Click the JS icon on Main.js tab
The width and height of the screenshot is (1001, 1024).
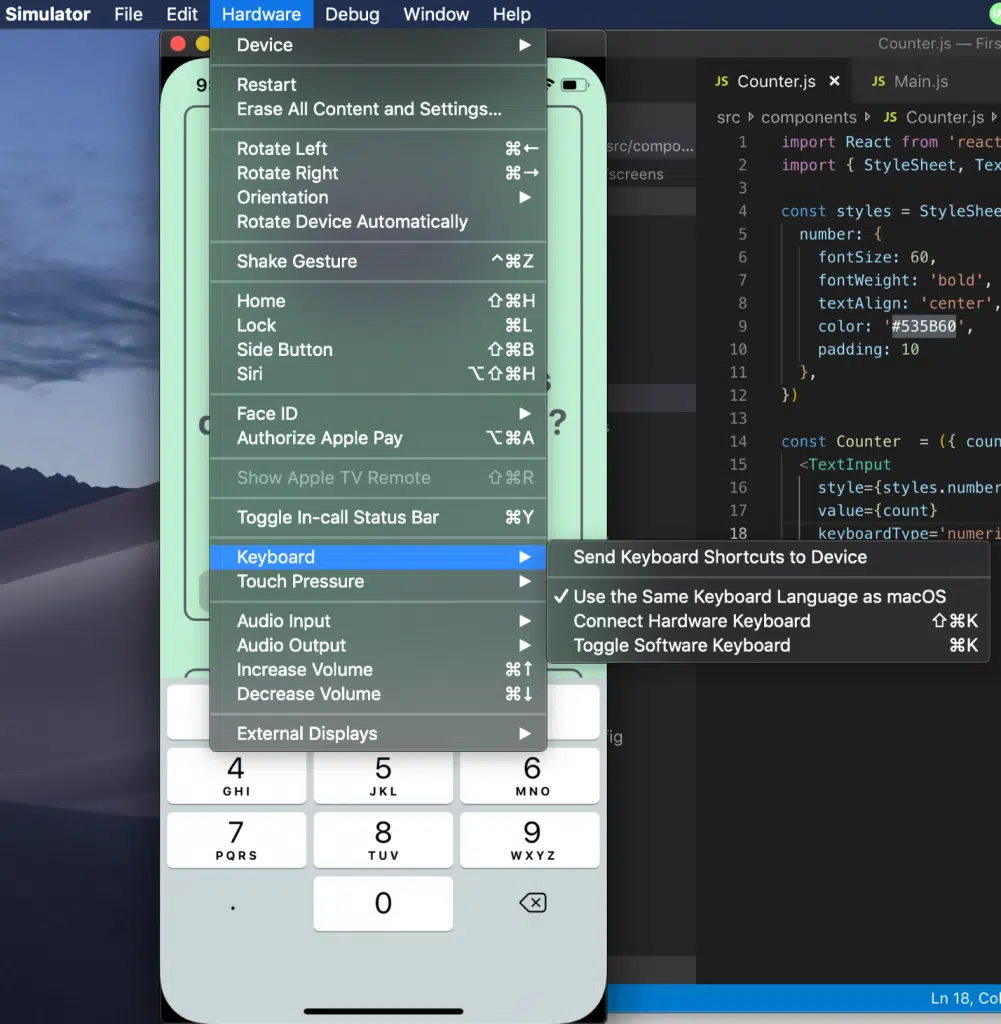pos(878,82)
